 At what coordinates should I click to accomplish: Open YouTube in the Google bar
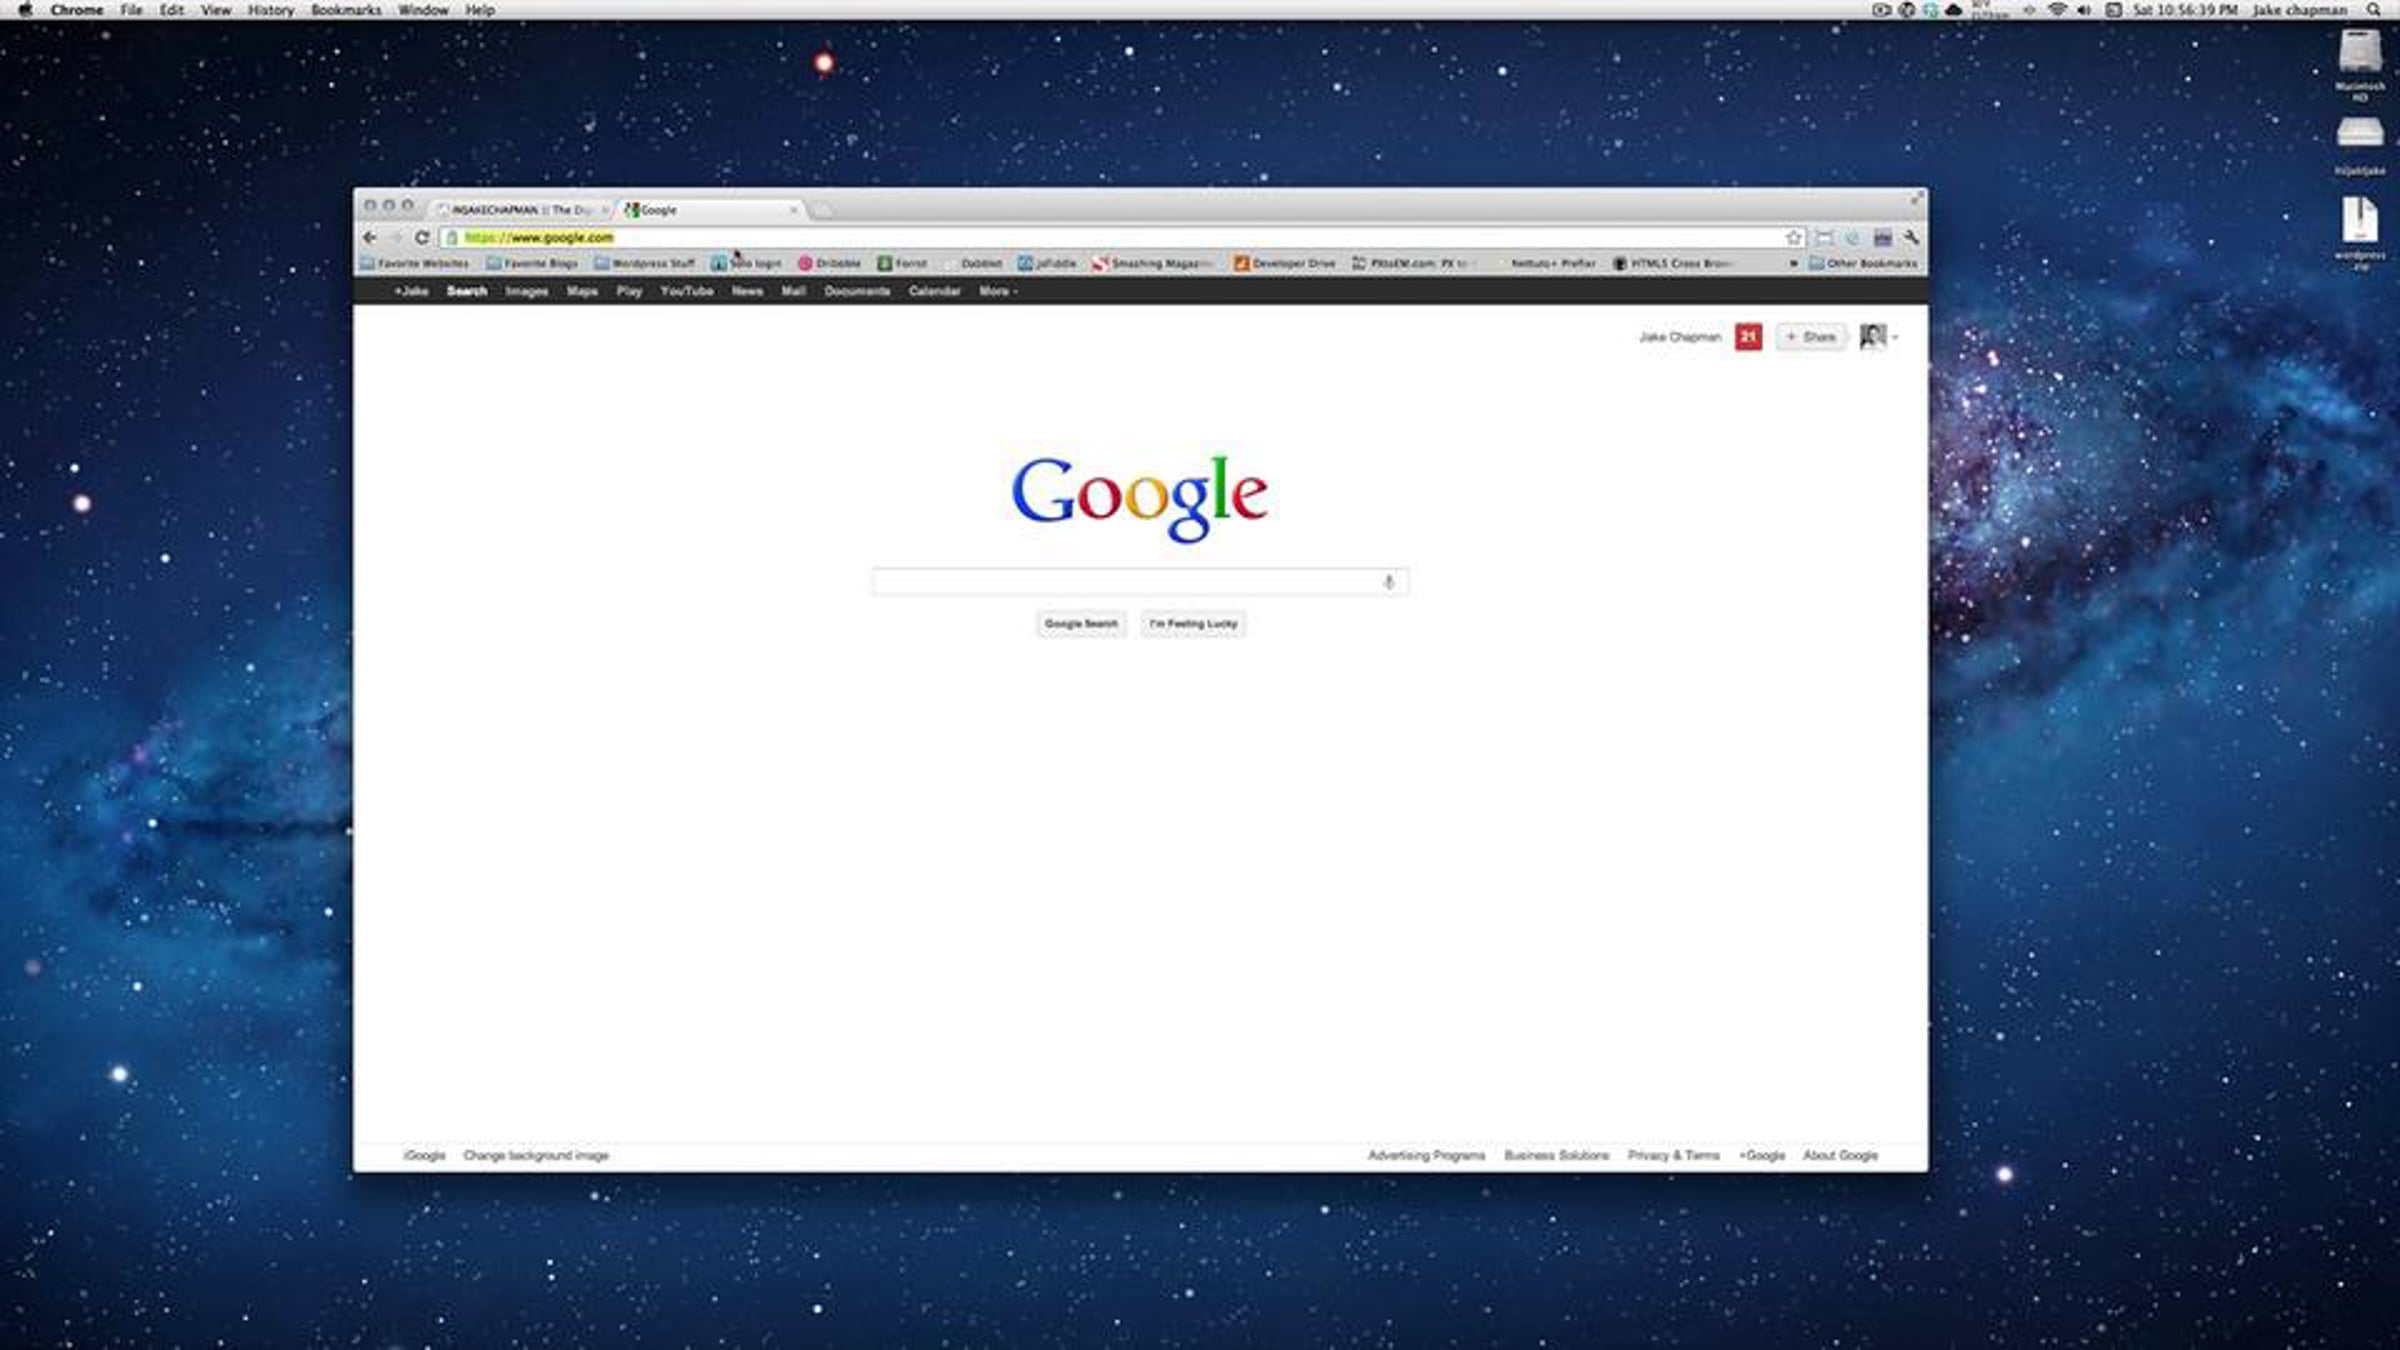pos(687,291)
